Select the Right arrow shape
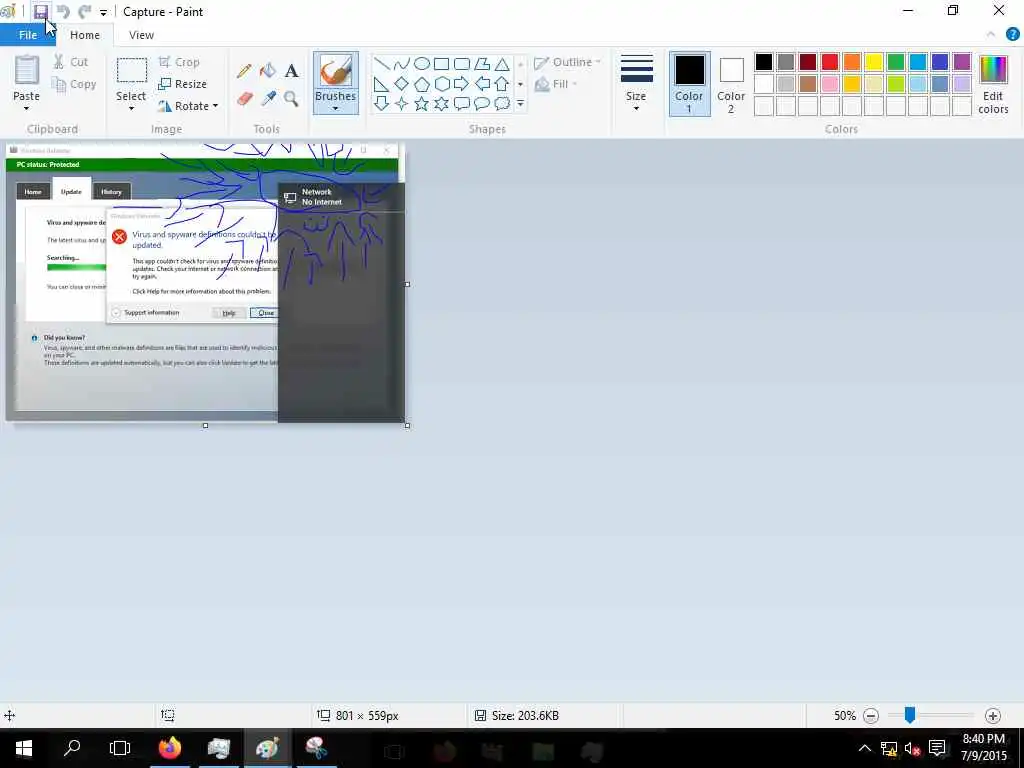Screen dimensions: 1024x768 [x=462, y=84]
